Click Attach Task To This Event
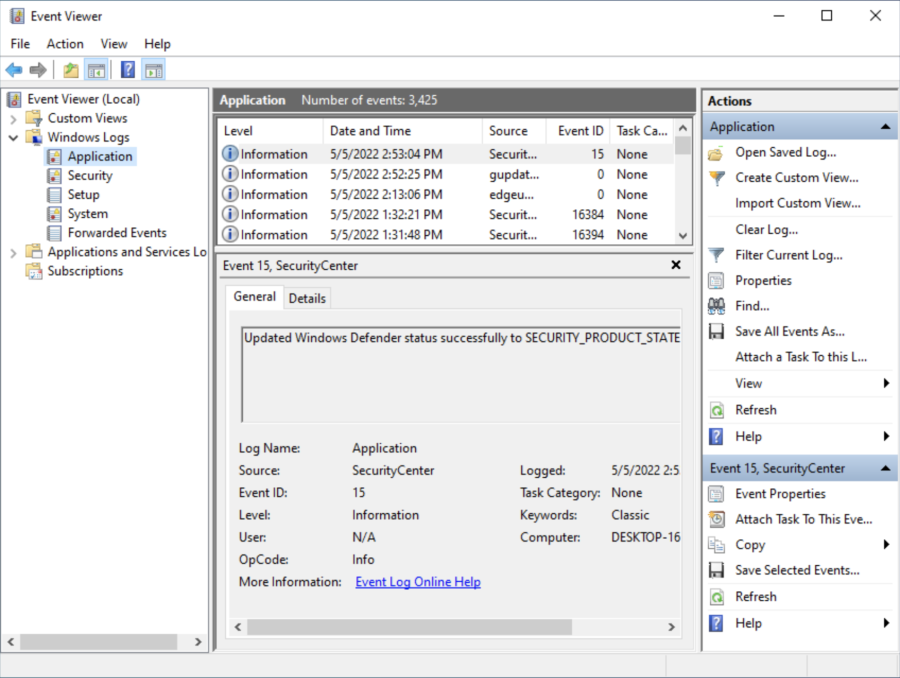The image size is (900, 678). [803, 519]
